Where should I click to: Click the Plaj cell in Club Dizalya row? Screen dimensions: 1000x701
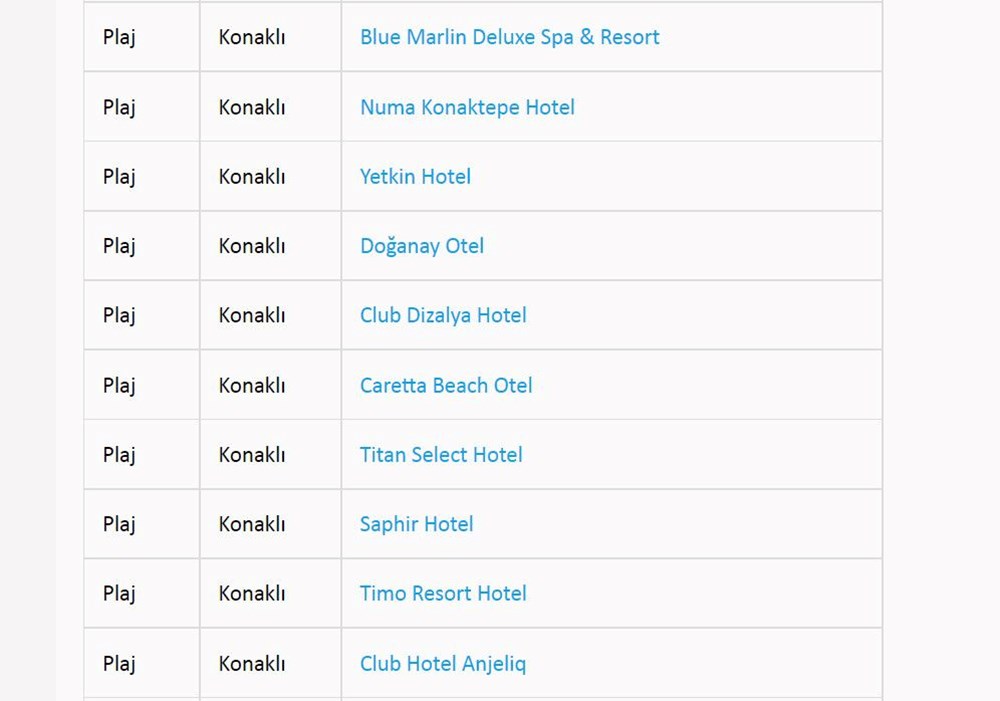[x=119, y=315]
